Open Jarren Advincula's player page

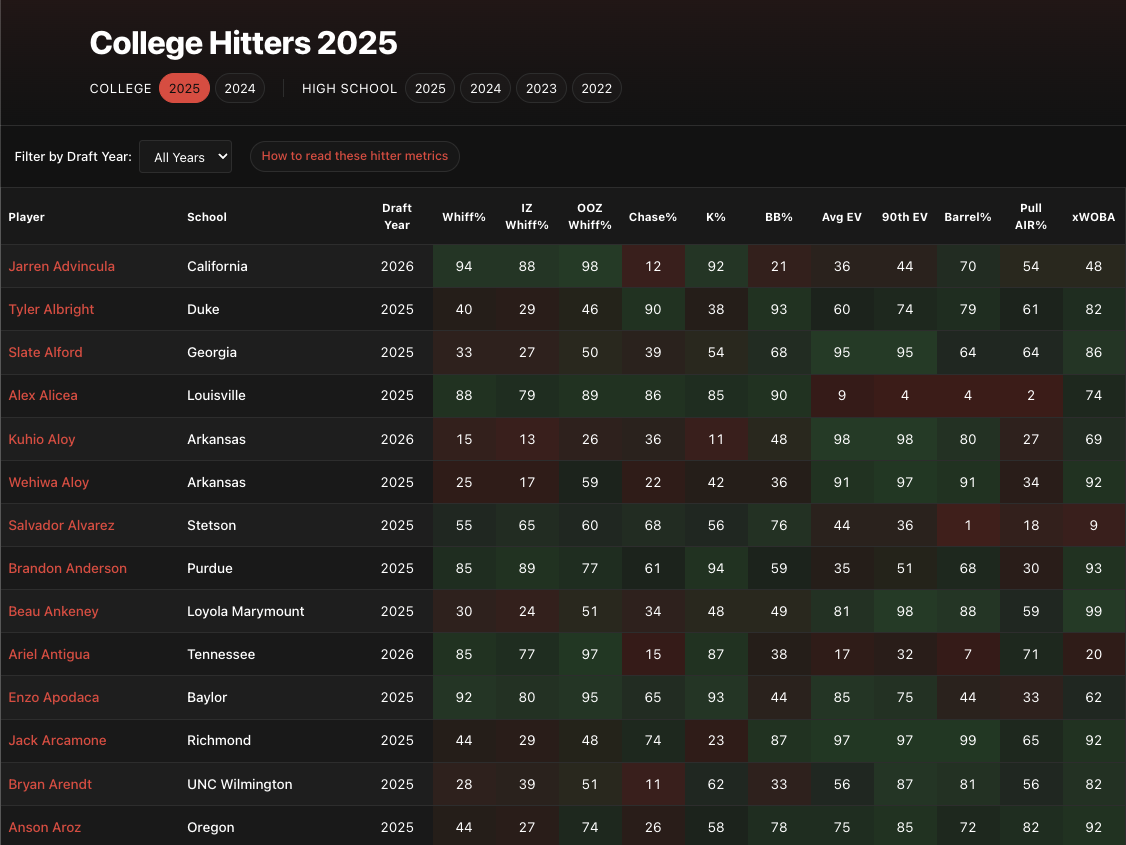point(61,266)
